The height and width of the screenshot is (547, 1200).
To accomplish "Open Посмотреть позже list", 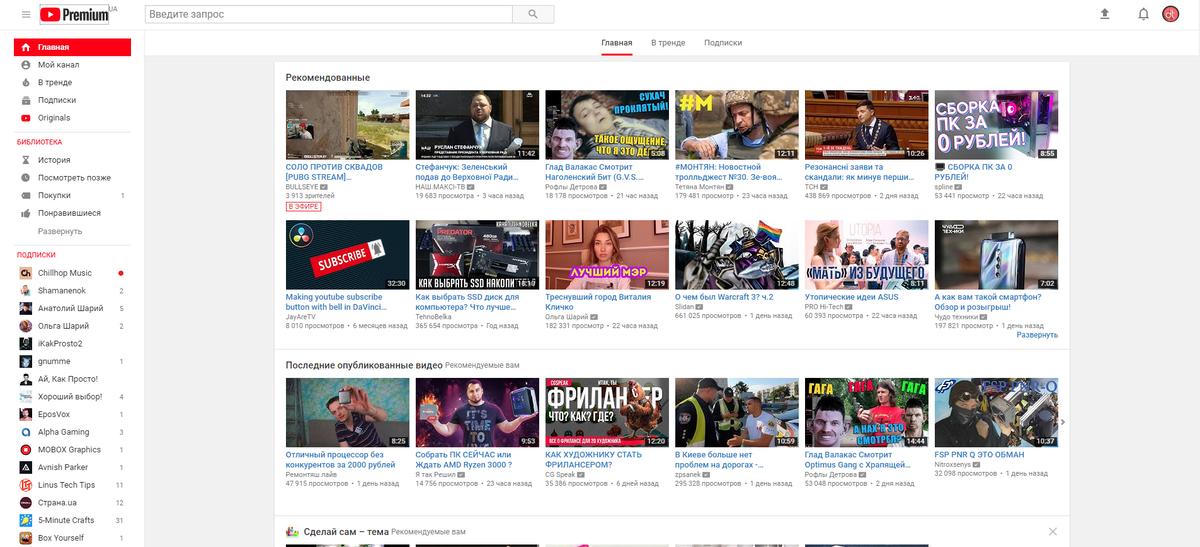I will [72, 178].
